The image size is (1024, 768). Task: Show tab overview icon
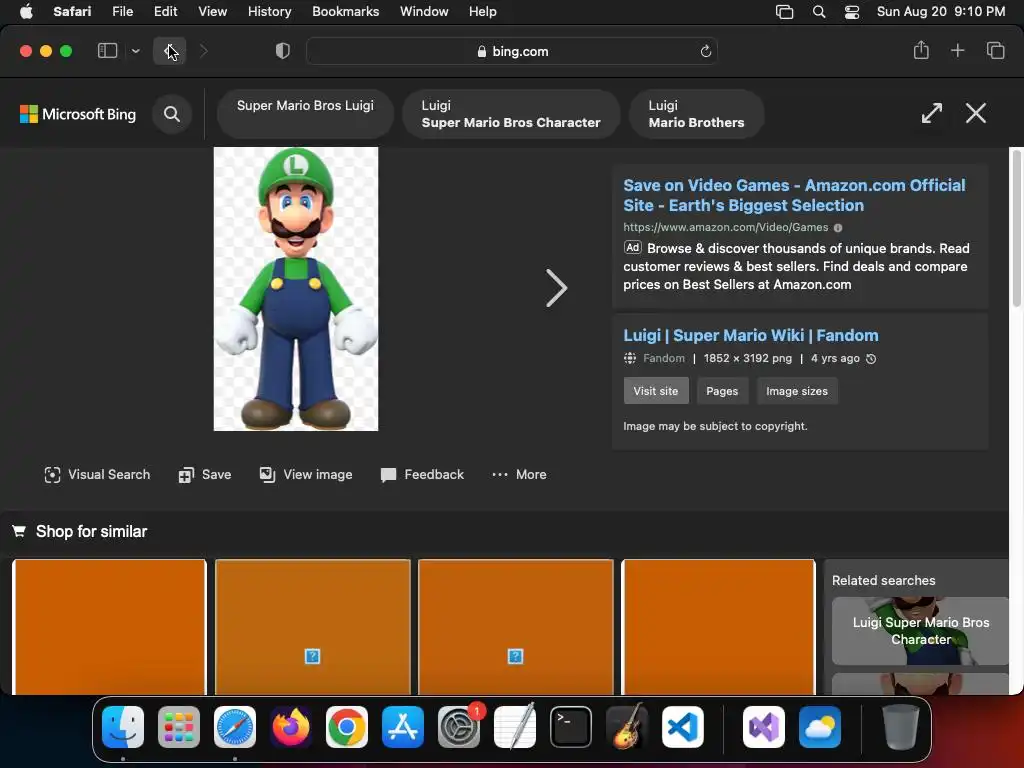coord(995,50)
